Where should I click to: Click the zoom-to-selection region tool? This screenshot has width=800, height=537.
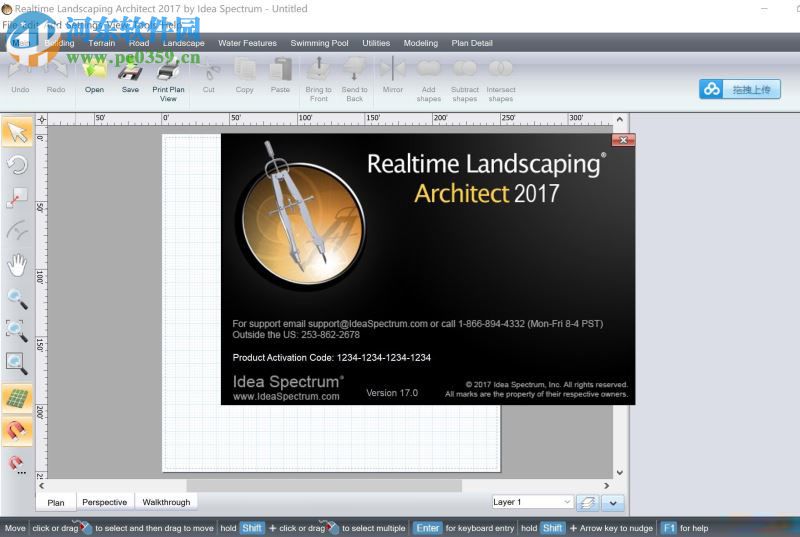tap(17, 331)
